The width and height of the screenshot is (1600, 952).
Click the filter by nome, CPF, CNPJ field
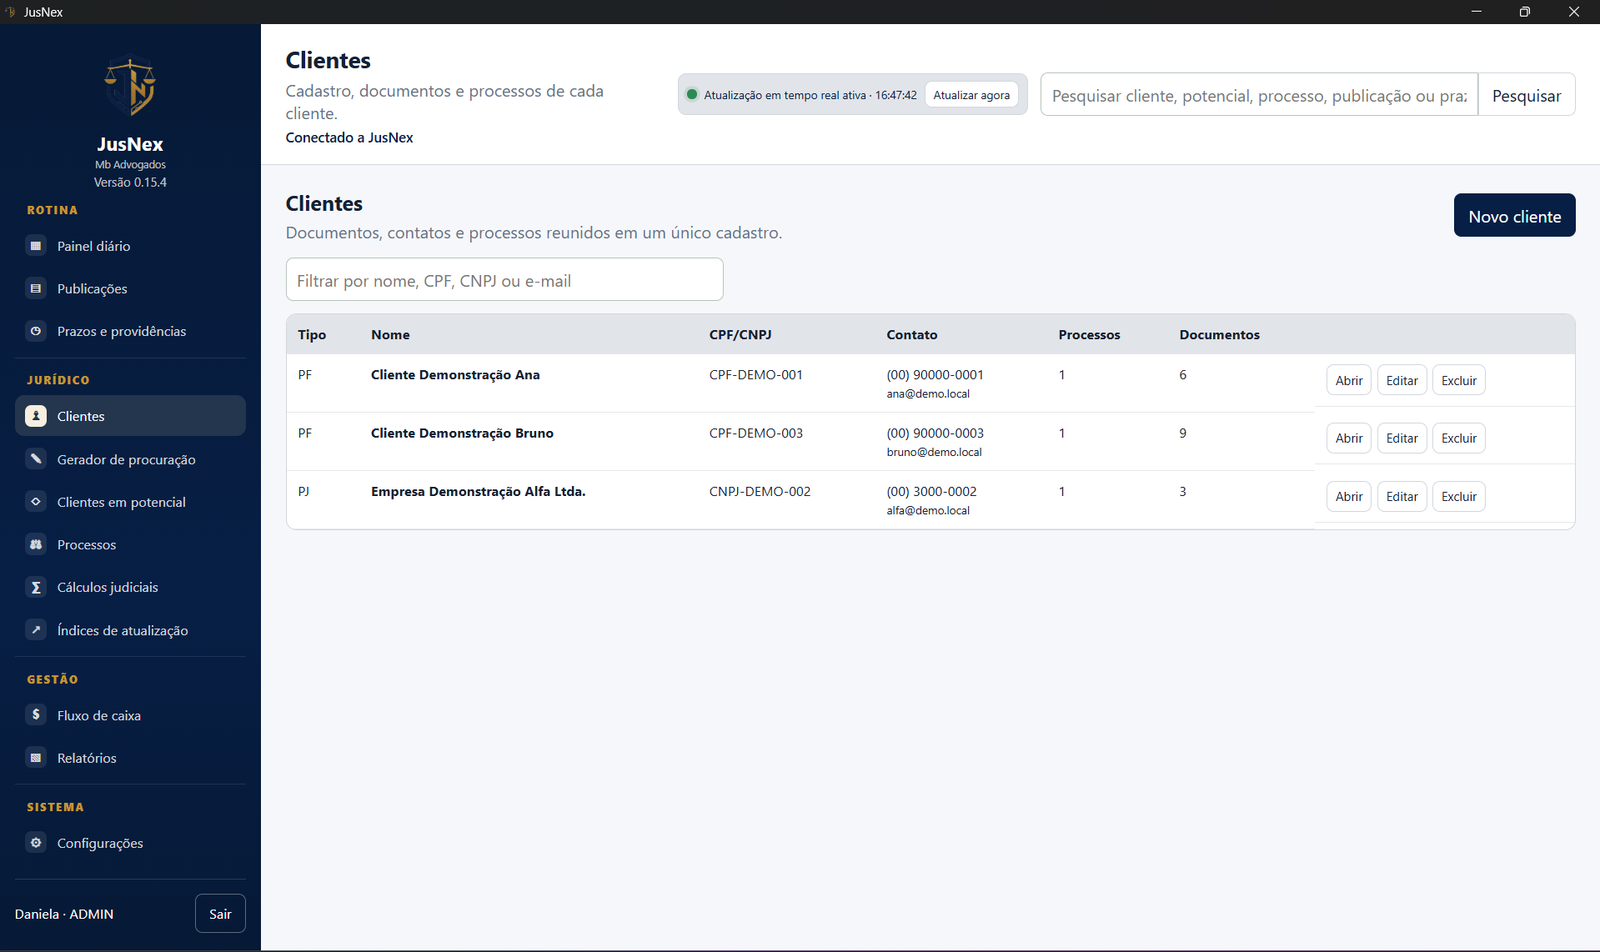point(504,279)
